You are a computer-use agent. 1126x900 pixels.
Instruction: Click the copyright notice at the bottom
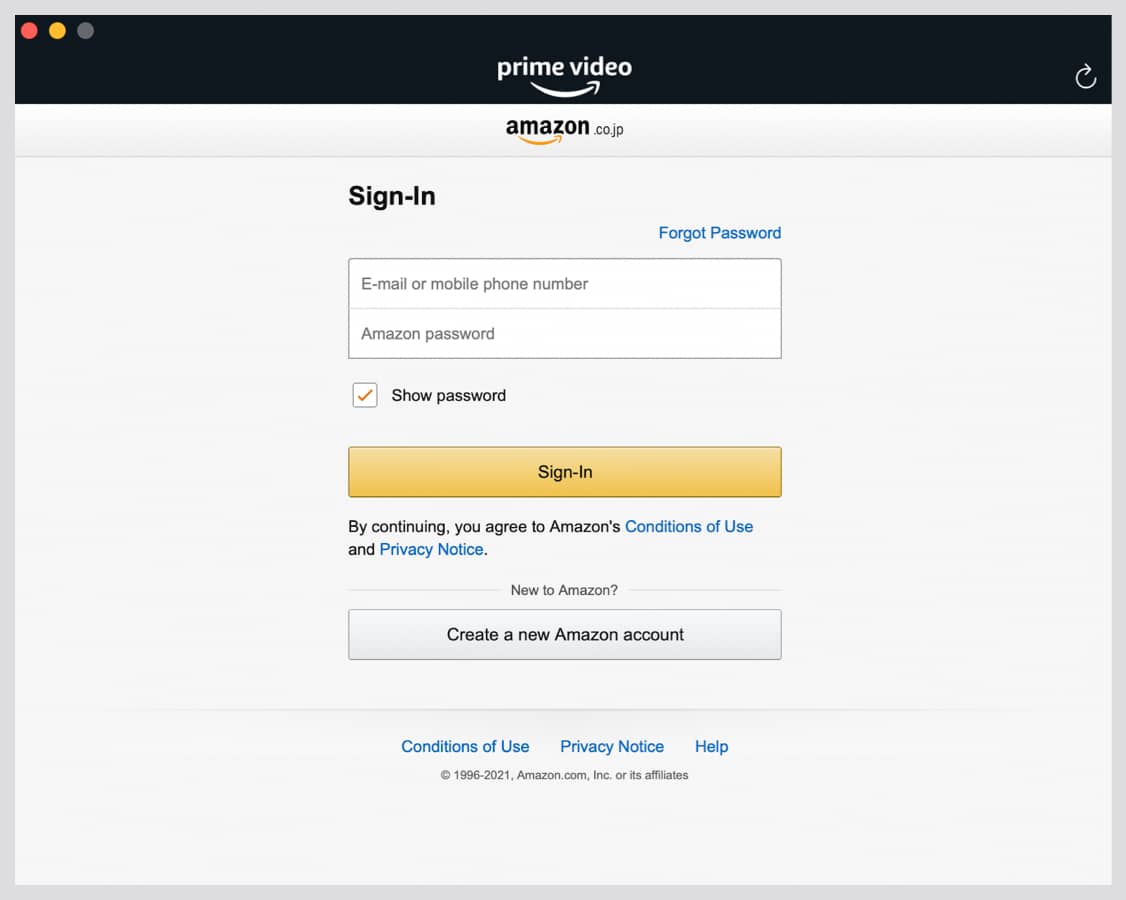point(563,774)
